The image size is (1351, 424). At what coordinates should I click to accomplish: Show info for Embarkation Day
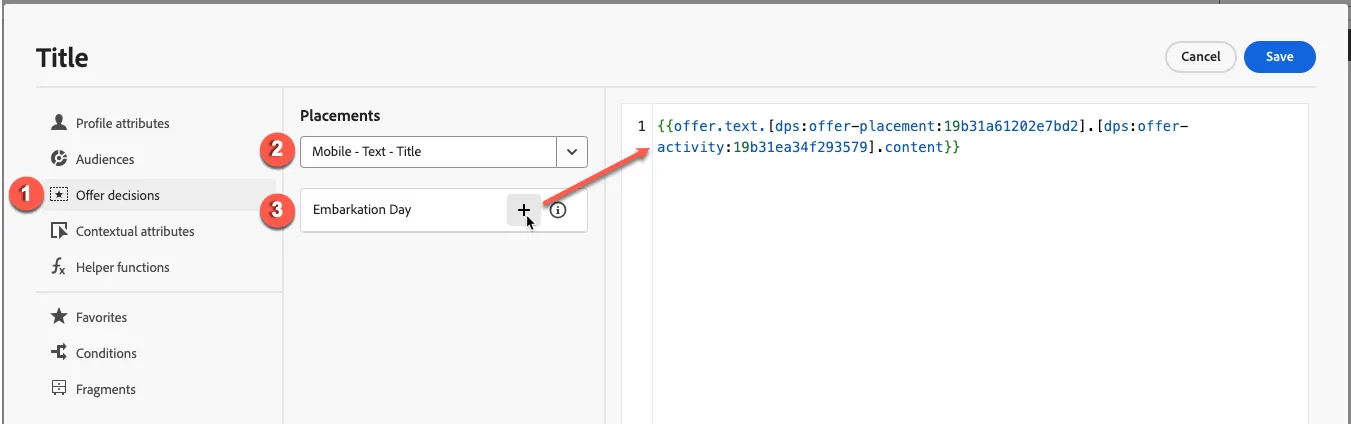pyautogui.click(x=559, y=210)
